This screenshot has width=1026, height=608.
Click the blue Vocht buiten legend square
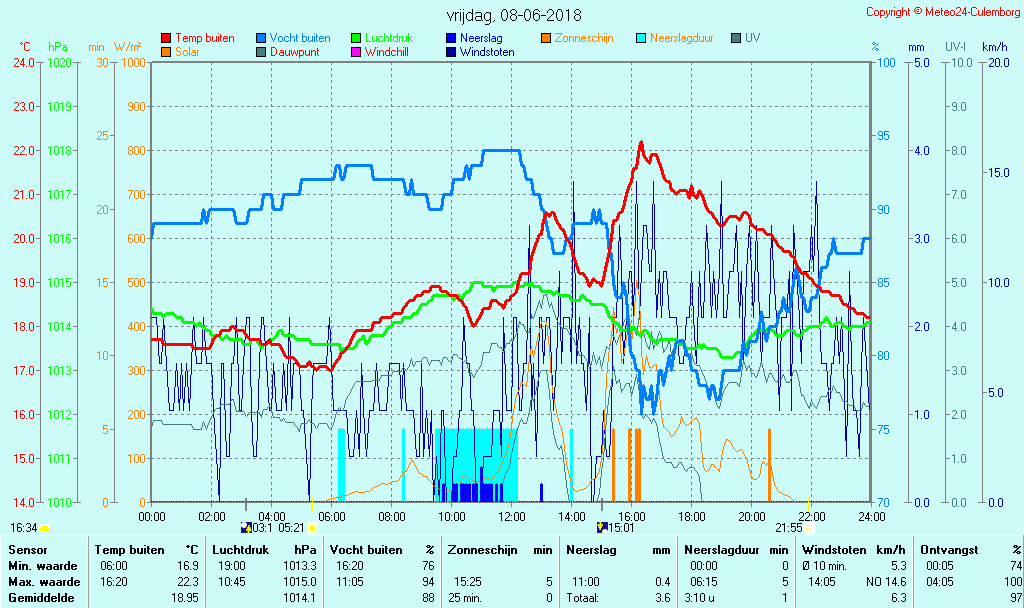point(261,38)
